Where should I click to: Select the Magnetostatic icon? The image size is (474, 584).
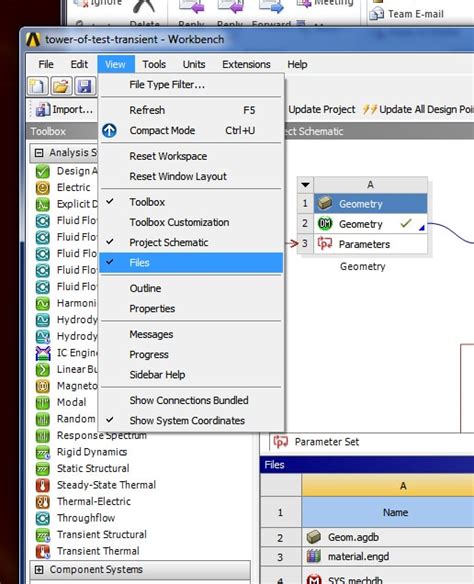pyautogui.click(x=42, y=386)
